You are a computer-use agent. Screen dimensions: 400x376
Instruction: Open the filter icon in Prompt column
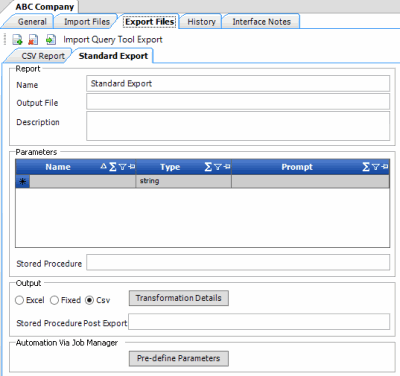tap(376, 167)
